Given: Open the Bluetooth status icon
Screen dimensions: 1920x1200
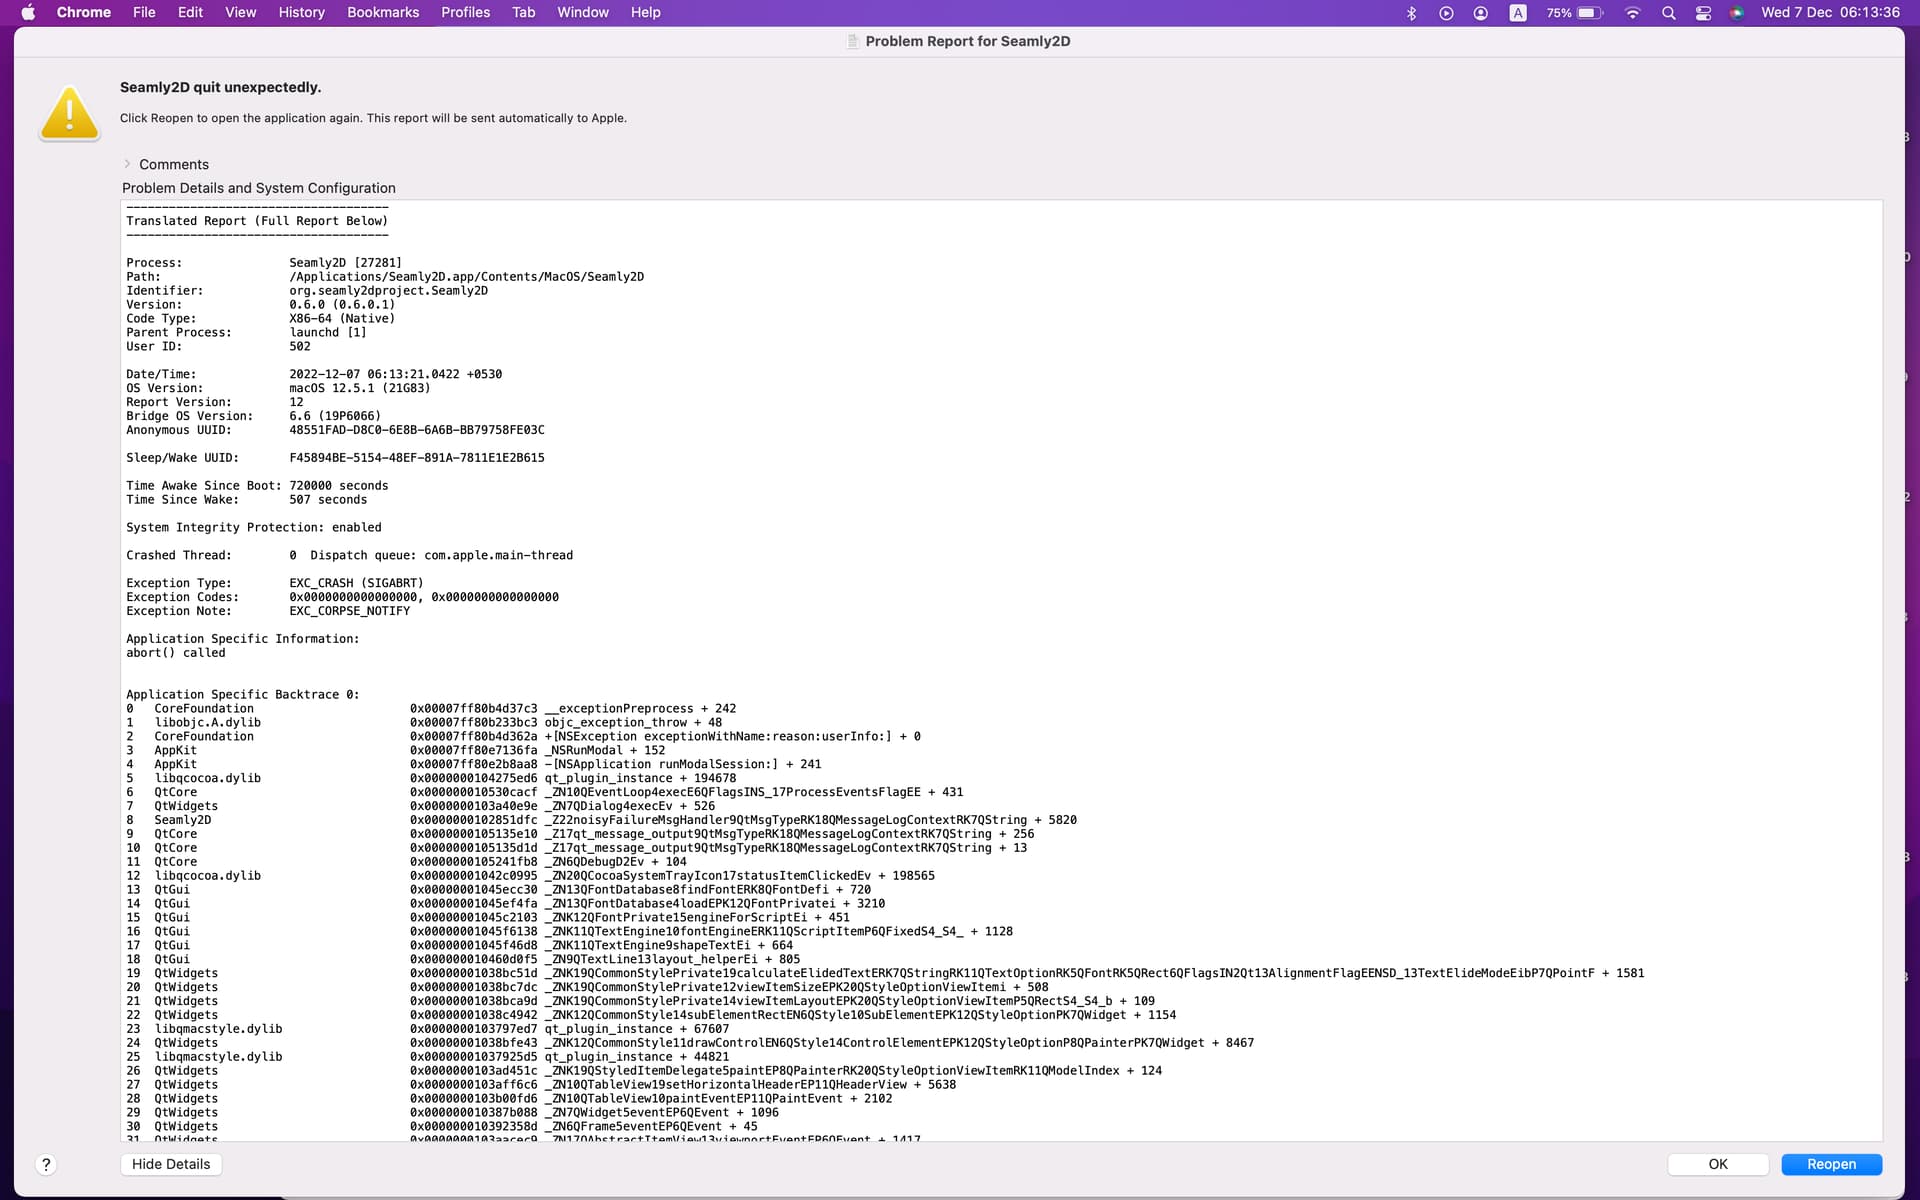Looking at the screenshot, I should [1411, 13].
